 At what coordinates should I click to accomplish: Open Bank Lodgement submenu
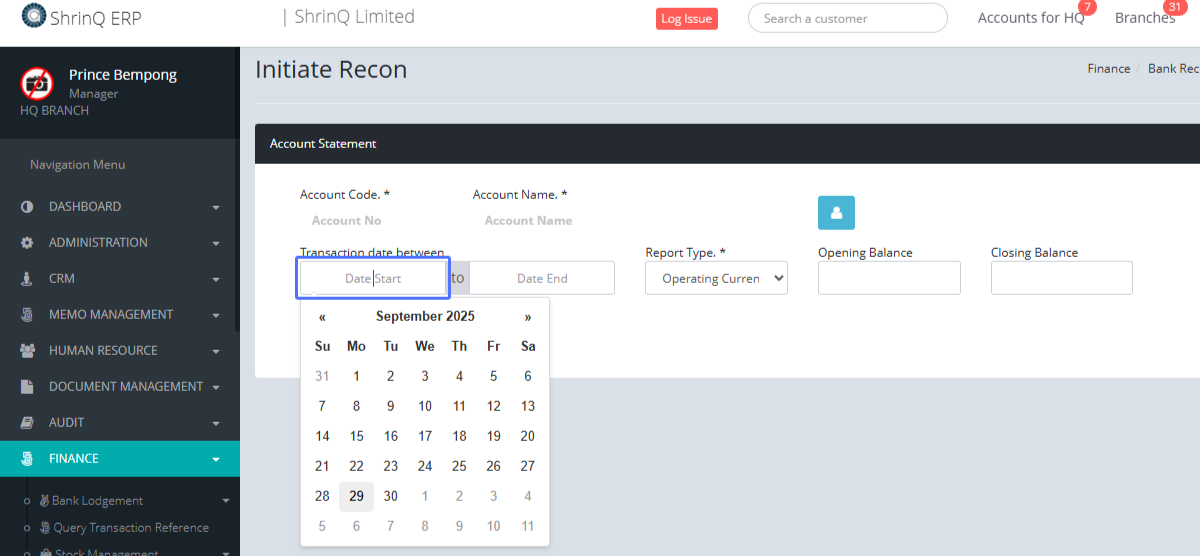(x=97, y=501)
